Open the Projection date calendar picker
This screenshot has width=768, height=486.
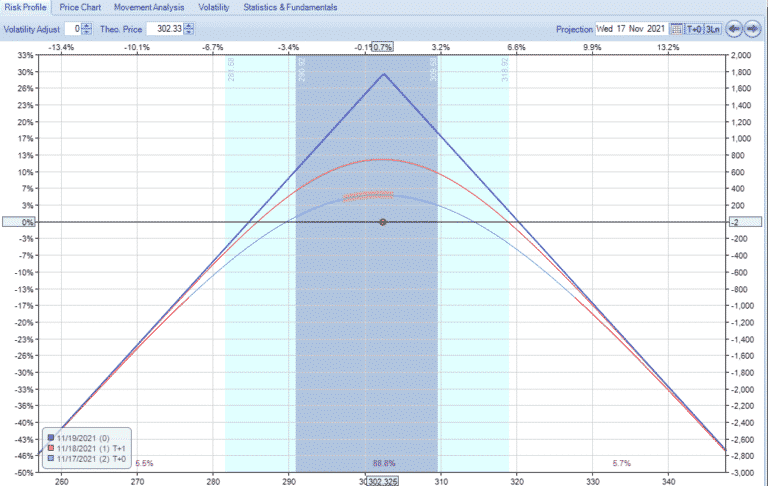(677, 29)
